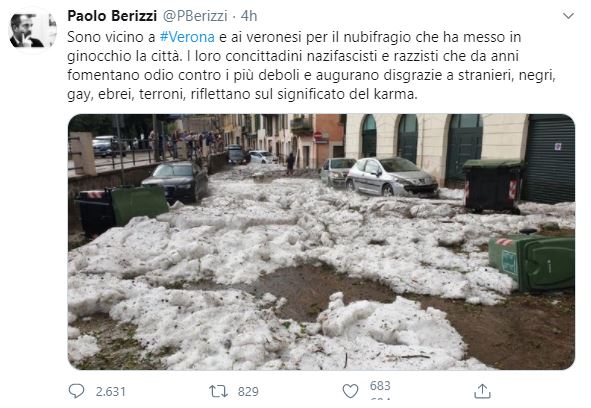Like the tweet with the heart icon
The image size is (591, 408).
coord(350,391)
